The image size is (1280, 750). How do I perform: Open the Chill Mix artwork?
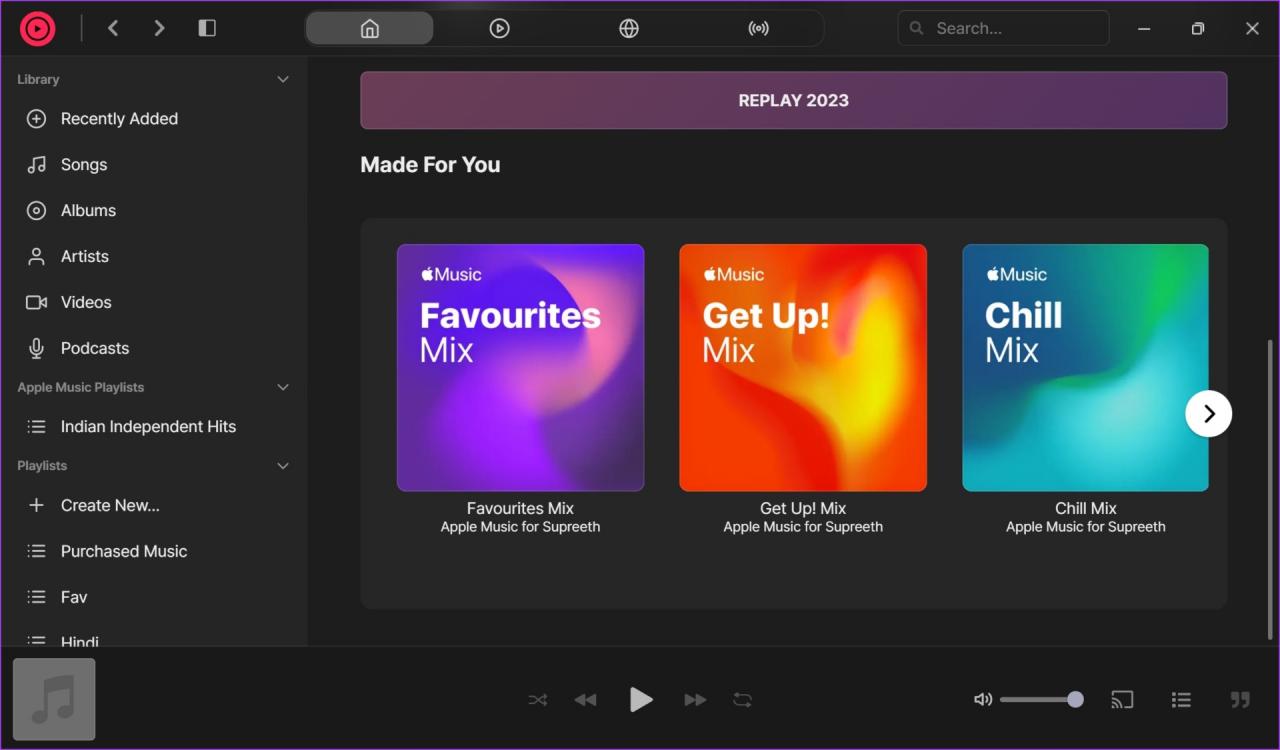click(1085, 368)
